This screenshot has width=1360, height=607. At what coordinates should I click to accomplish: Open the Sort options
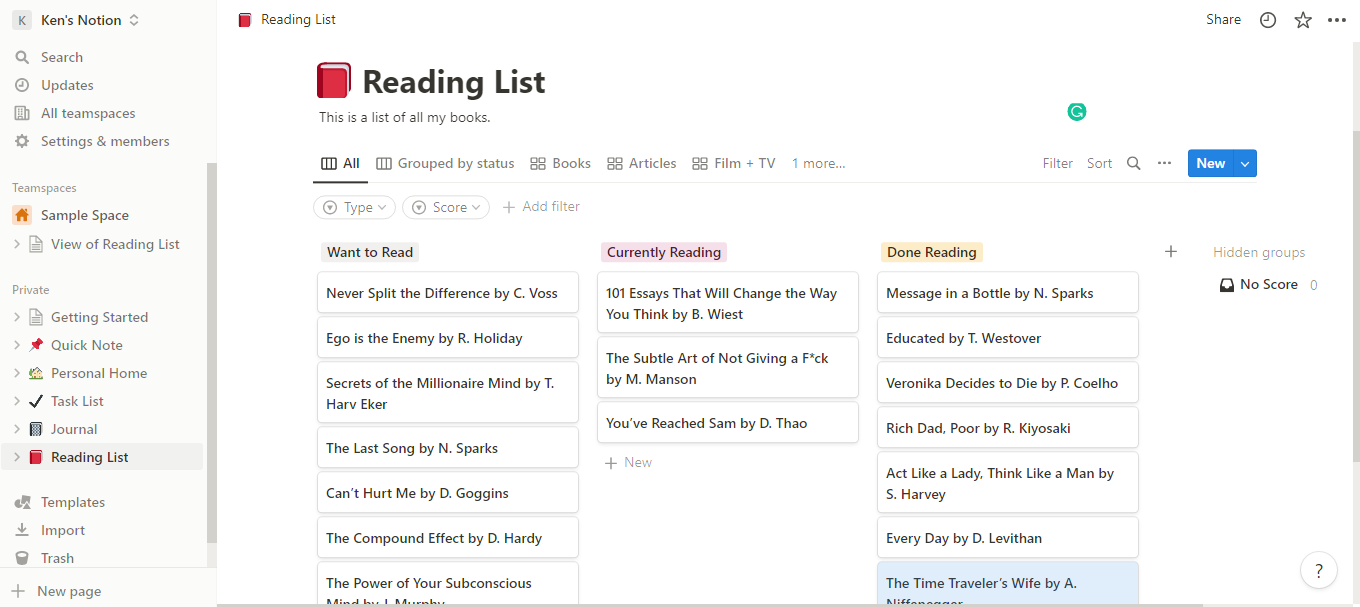pyautogui.click(x=1099, y=163)
